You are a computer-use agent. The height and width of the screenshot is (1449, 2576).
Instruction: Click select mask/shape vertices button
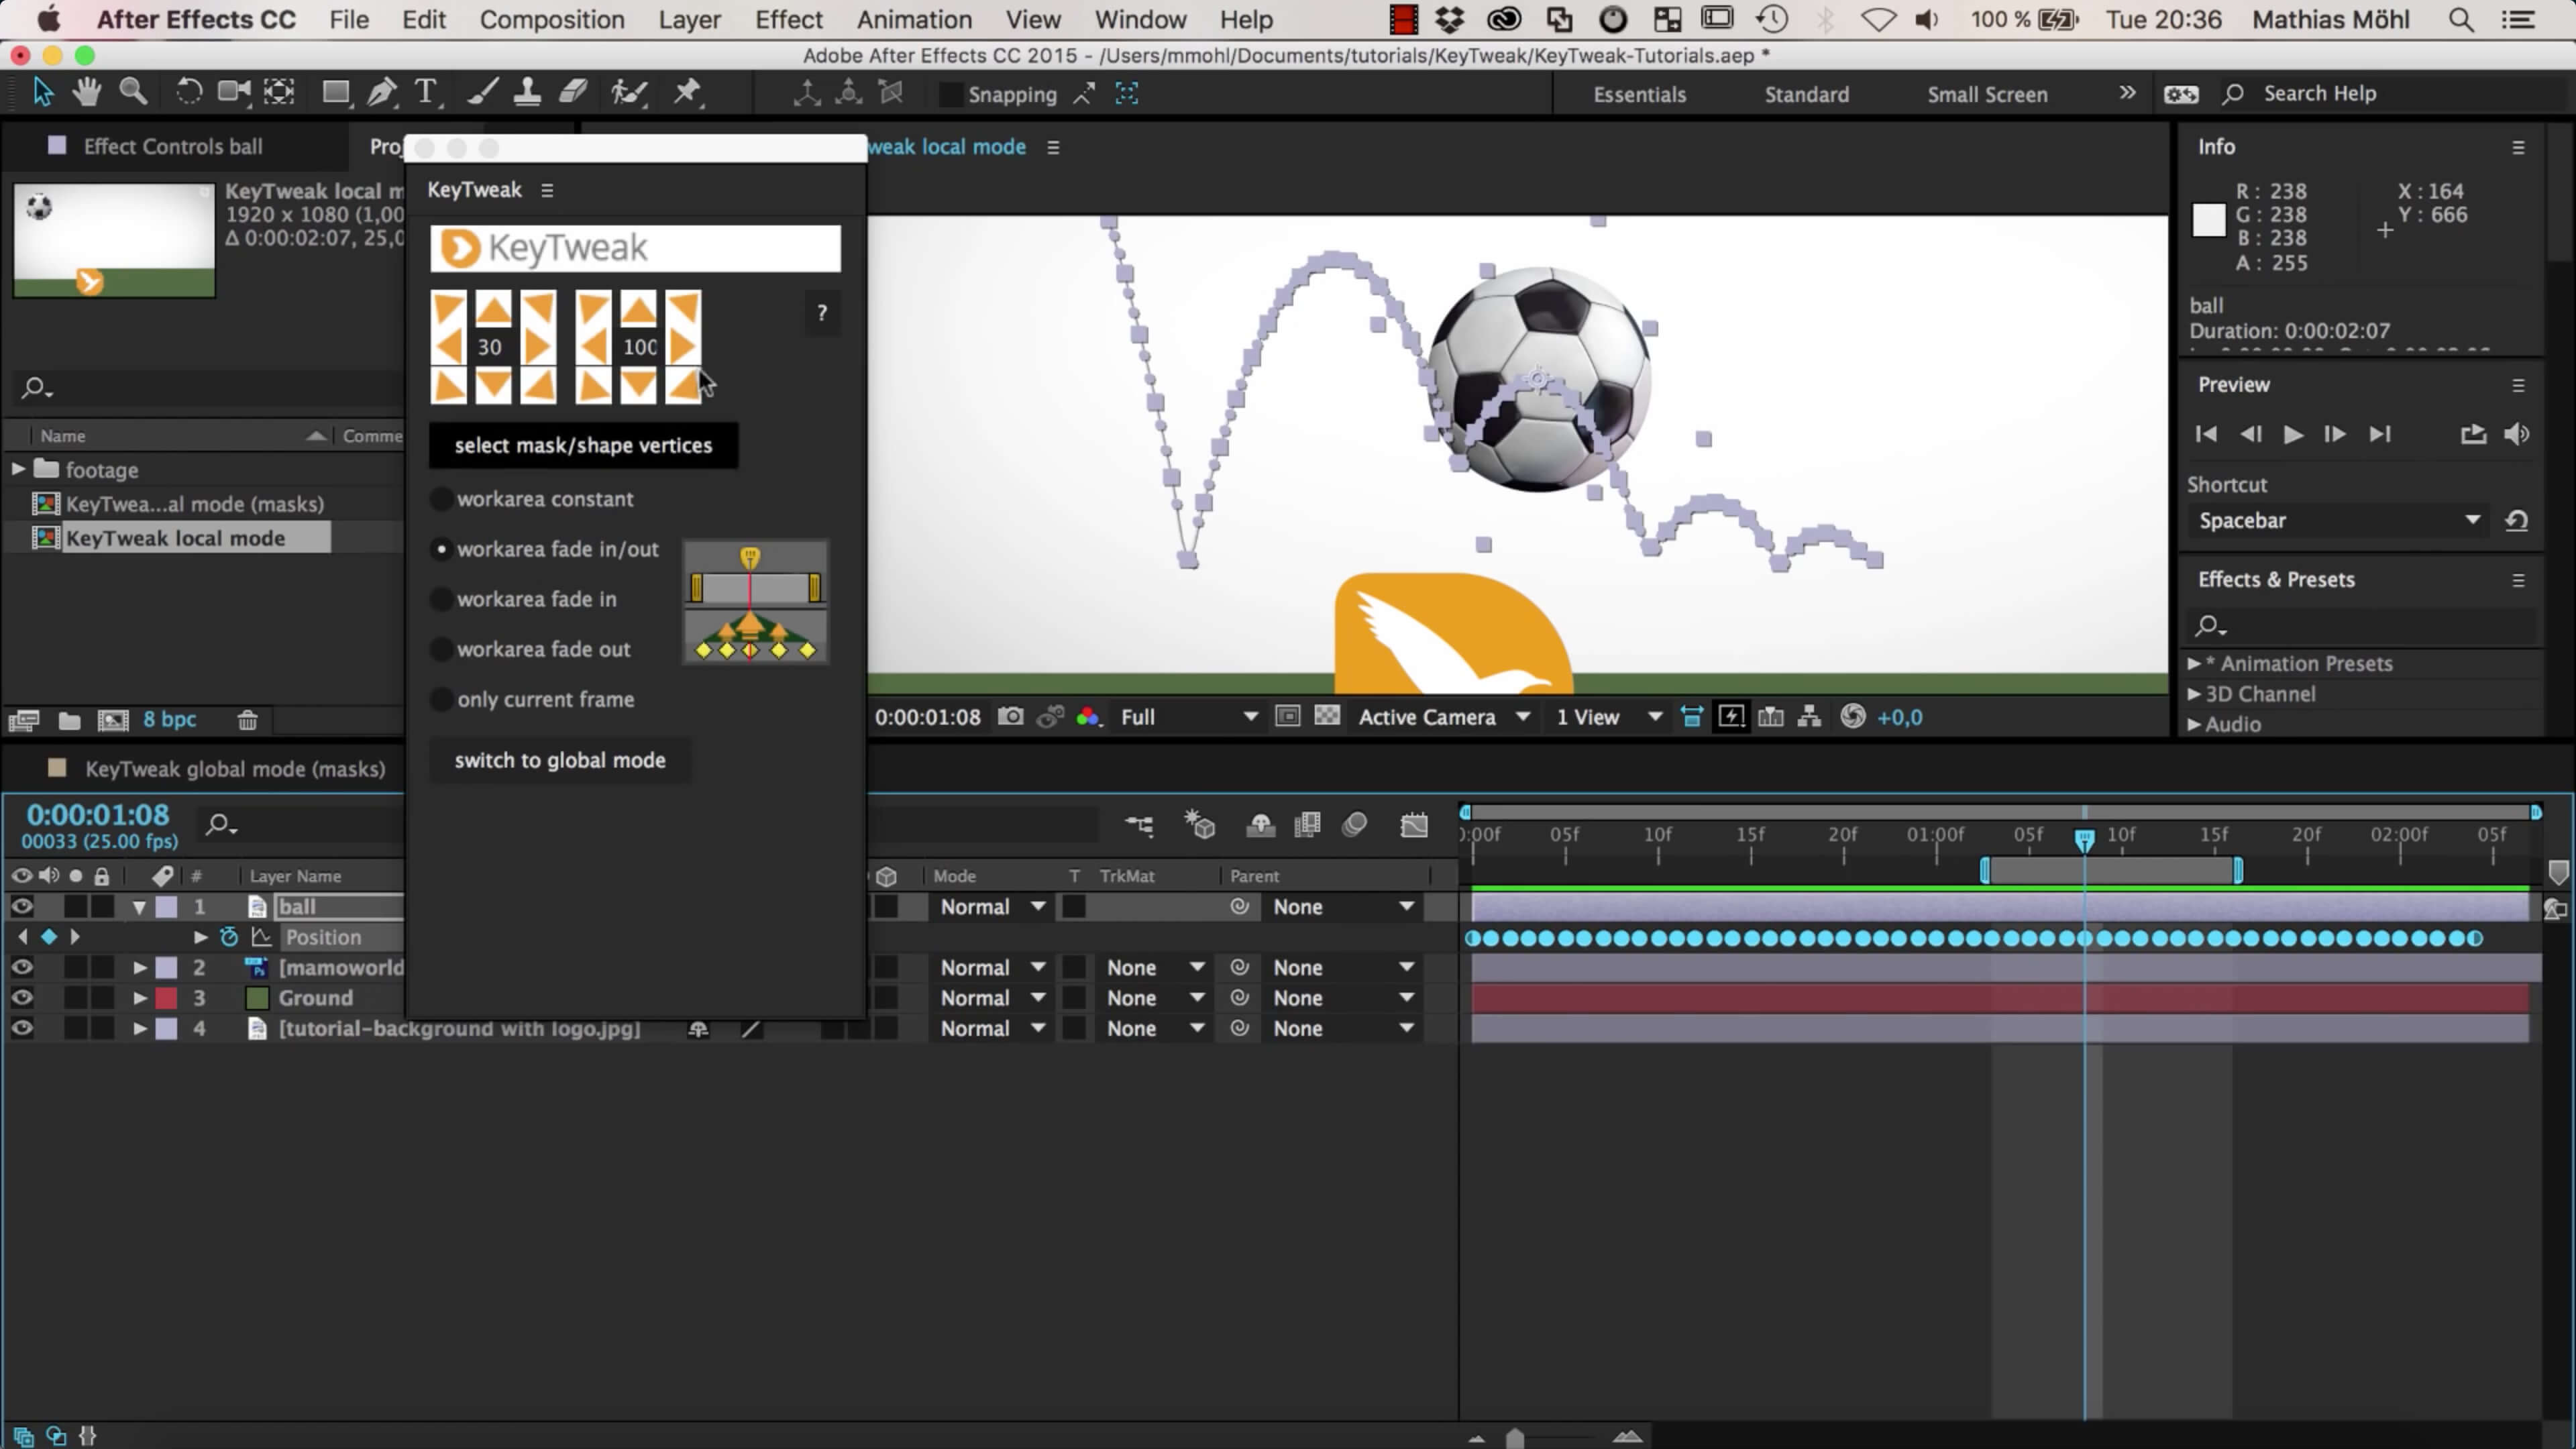coord(583,445)
